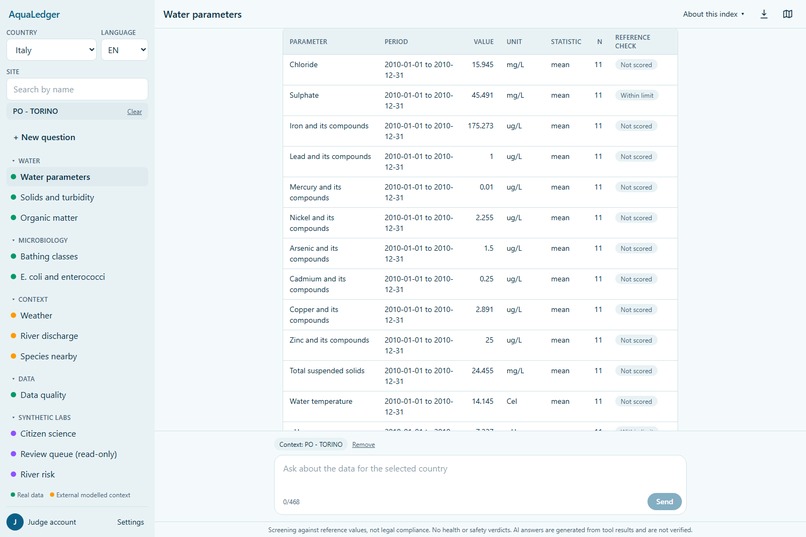The height and width of the screenshot is (537, 806).
Task: Click the Arsenic and its compounds cell
Action: [x=314, y=253]
